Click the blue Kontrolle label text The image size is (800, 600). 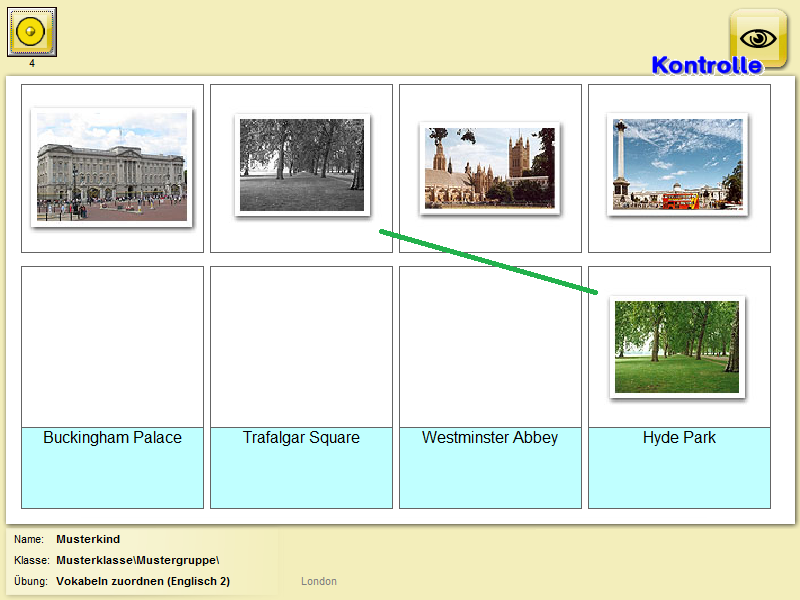[706, 65]
